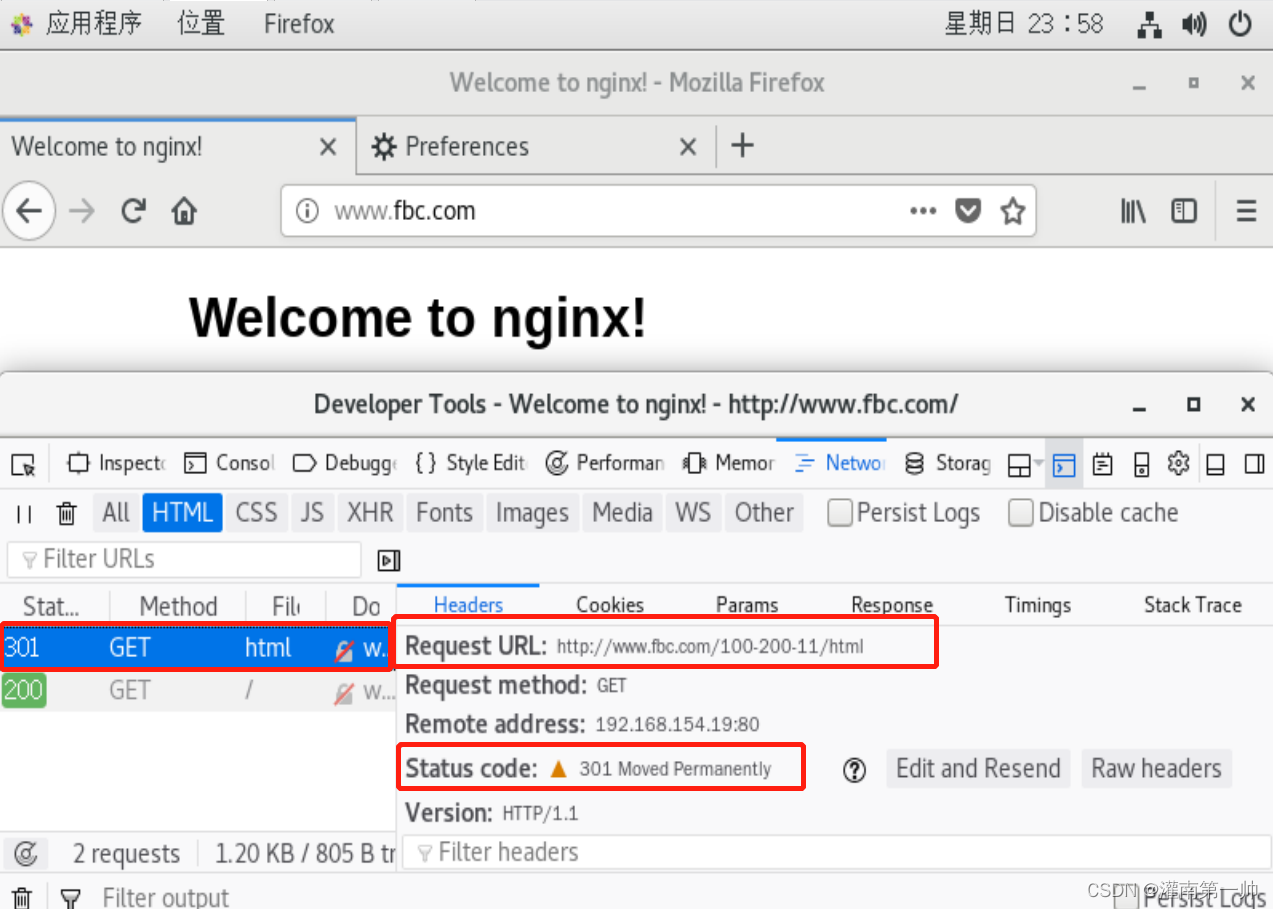This screenshot has height=909, width=1273.
Task: Click inside the Filter URLs field
Action: pos(180,560)
